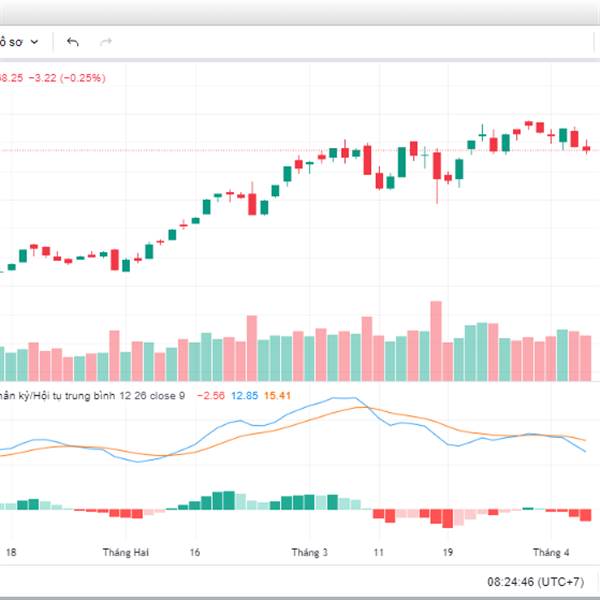This screenshot has height=600, width=600.
Task: Click the '11' date axis label
Action: point(378,553)
